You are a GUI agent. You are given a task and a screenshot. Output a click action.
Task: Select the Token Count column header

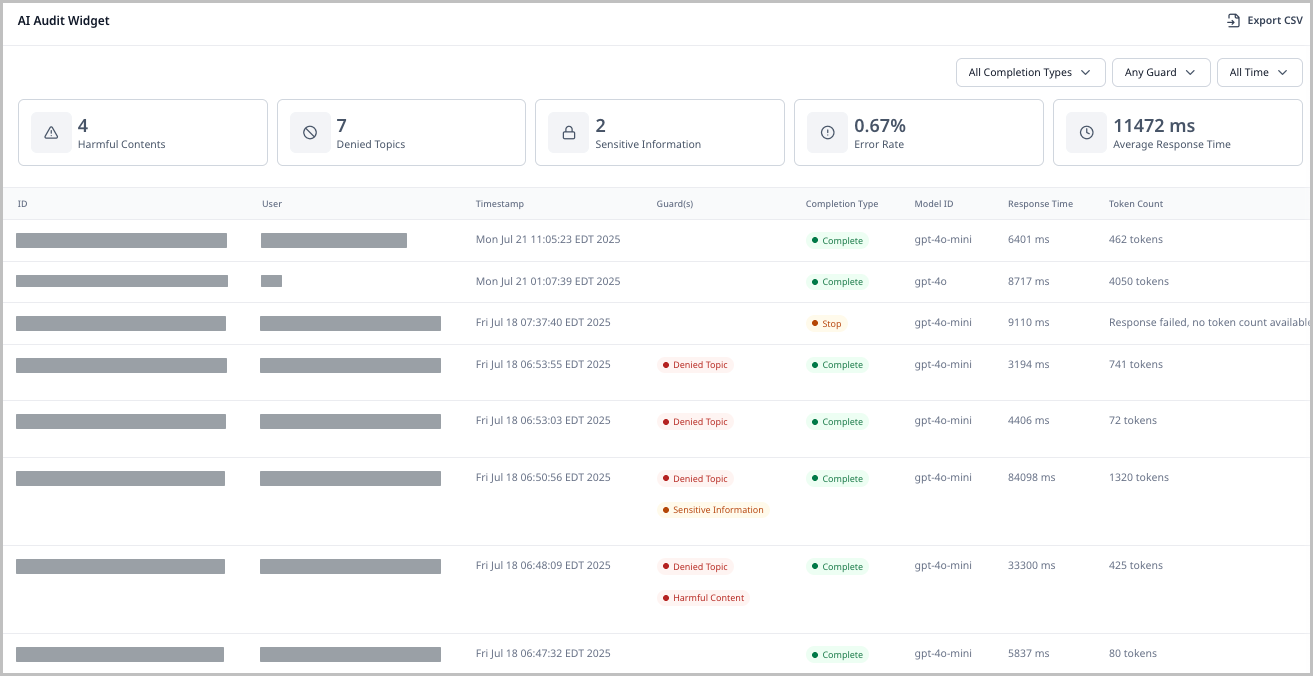tap(1135, 204)
